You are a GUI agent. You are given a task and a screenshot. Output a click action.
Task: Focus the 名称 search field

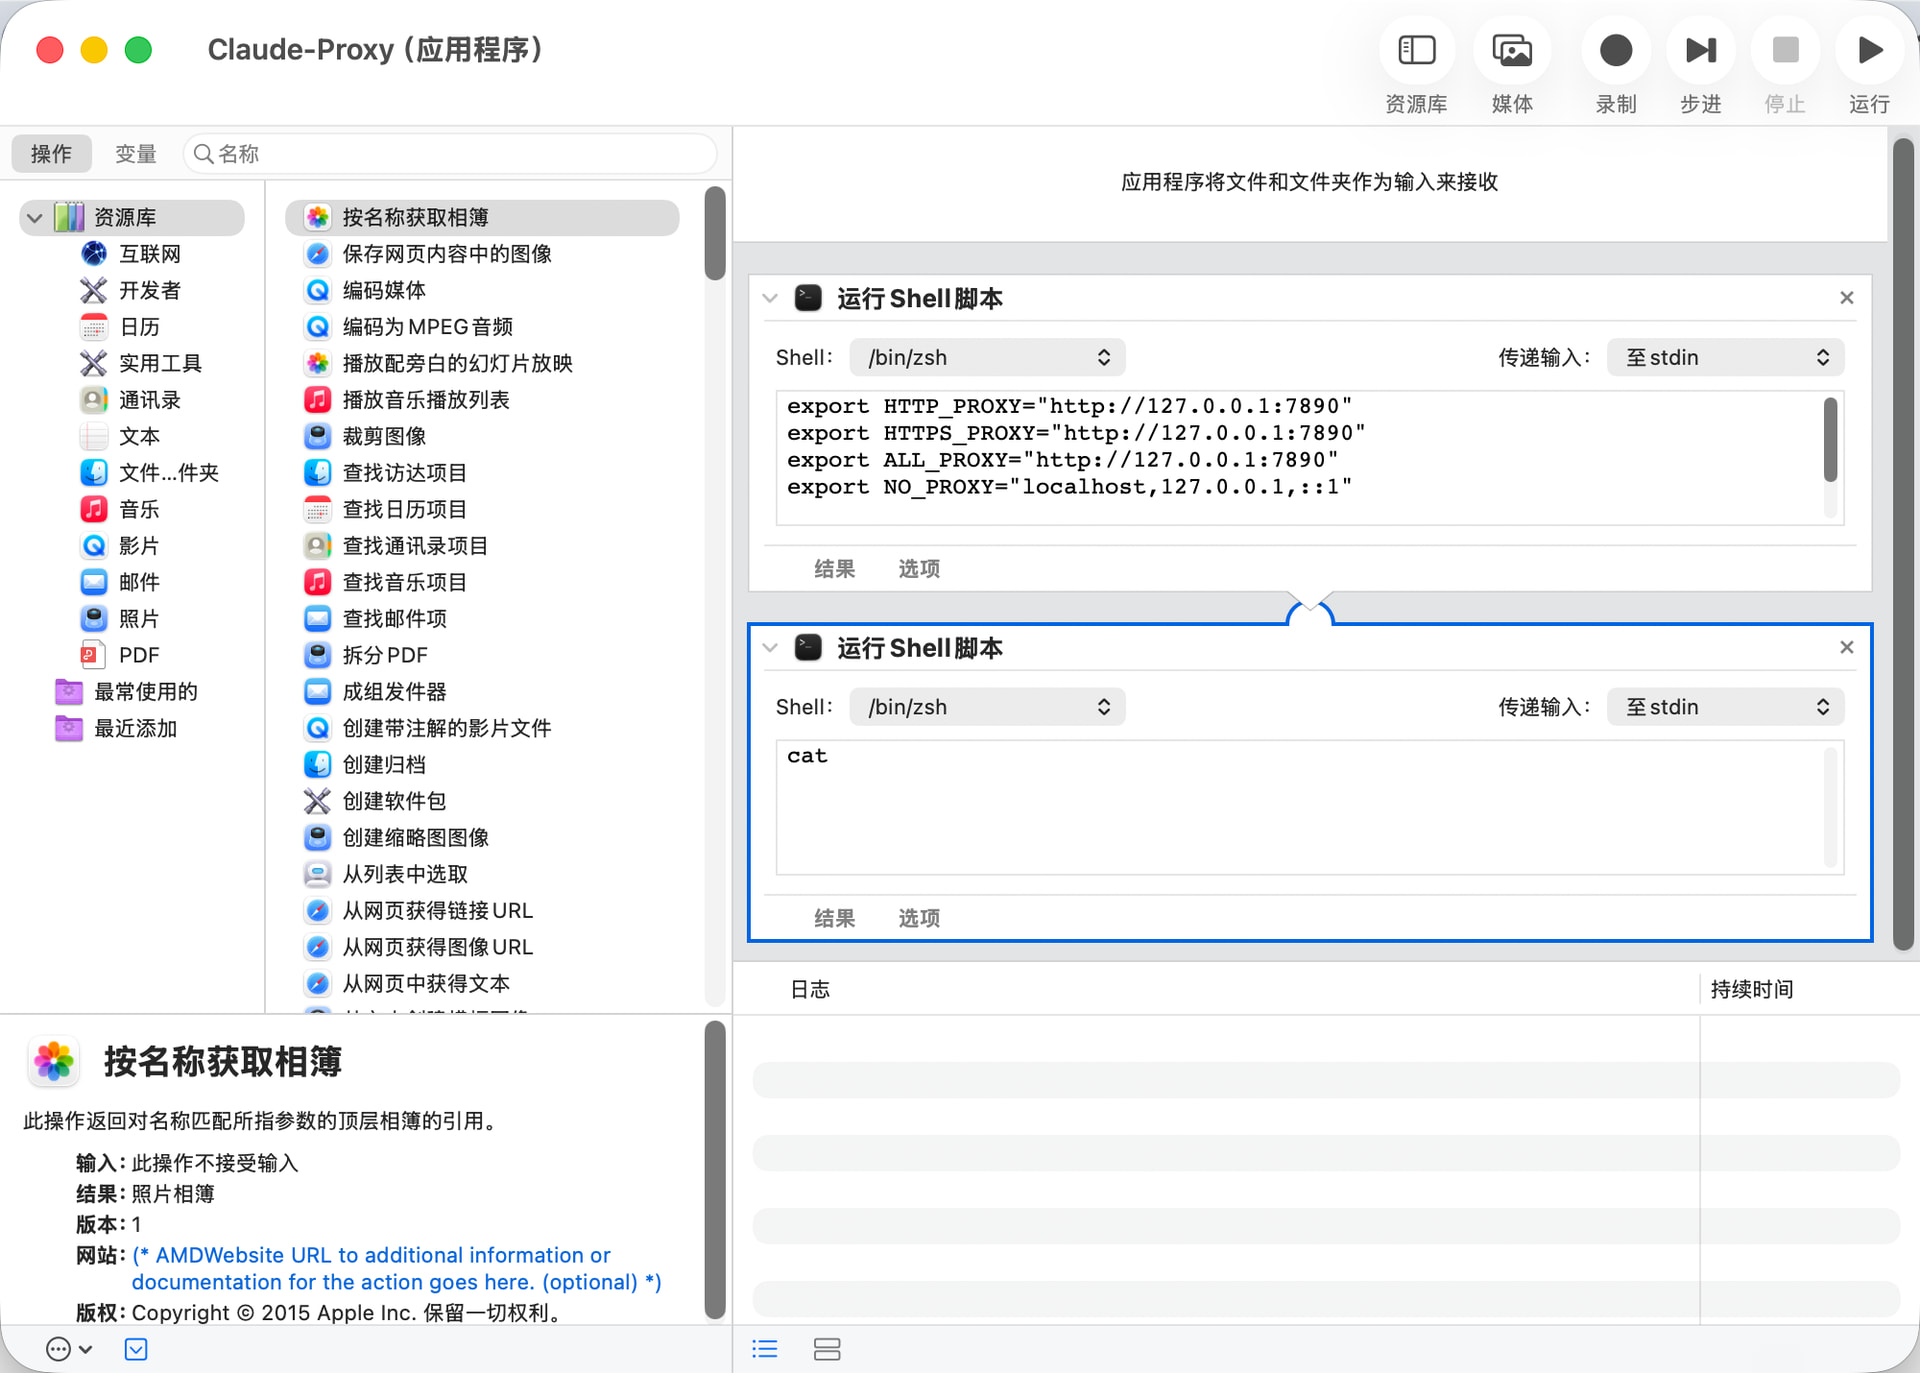[x=450, y=153]
